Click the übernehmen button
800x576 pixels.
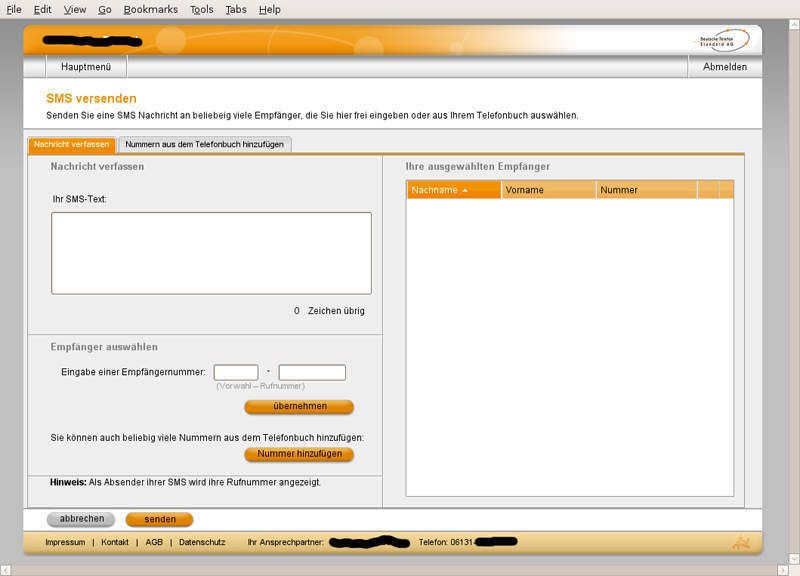[299, 407]
